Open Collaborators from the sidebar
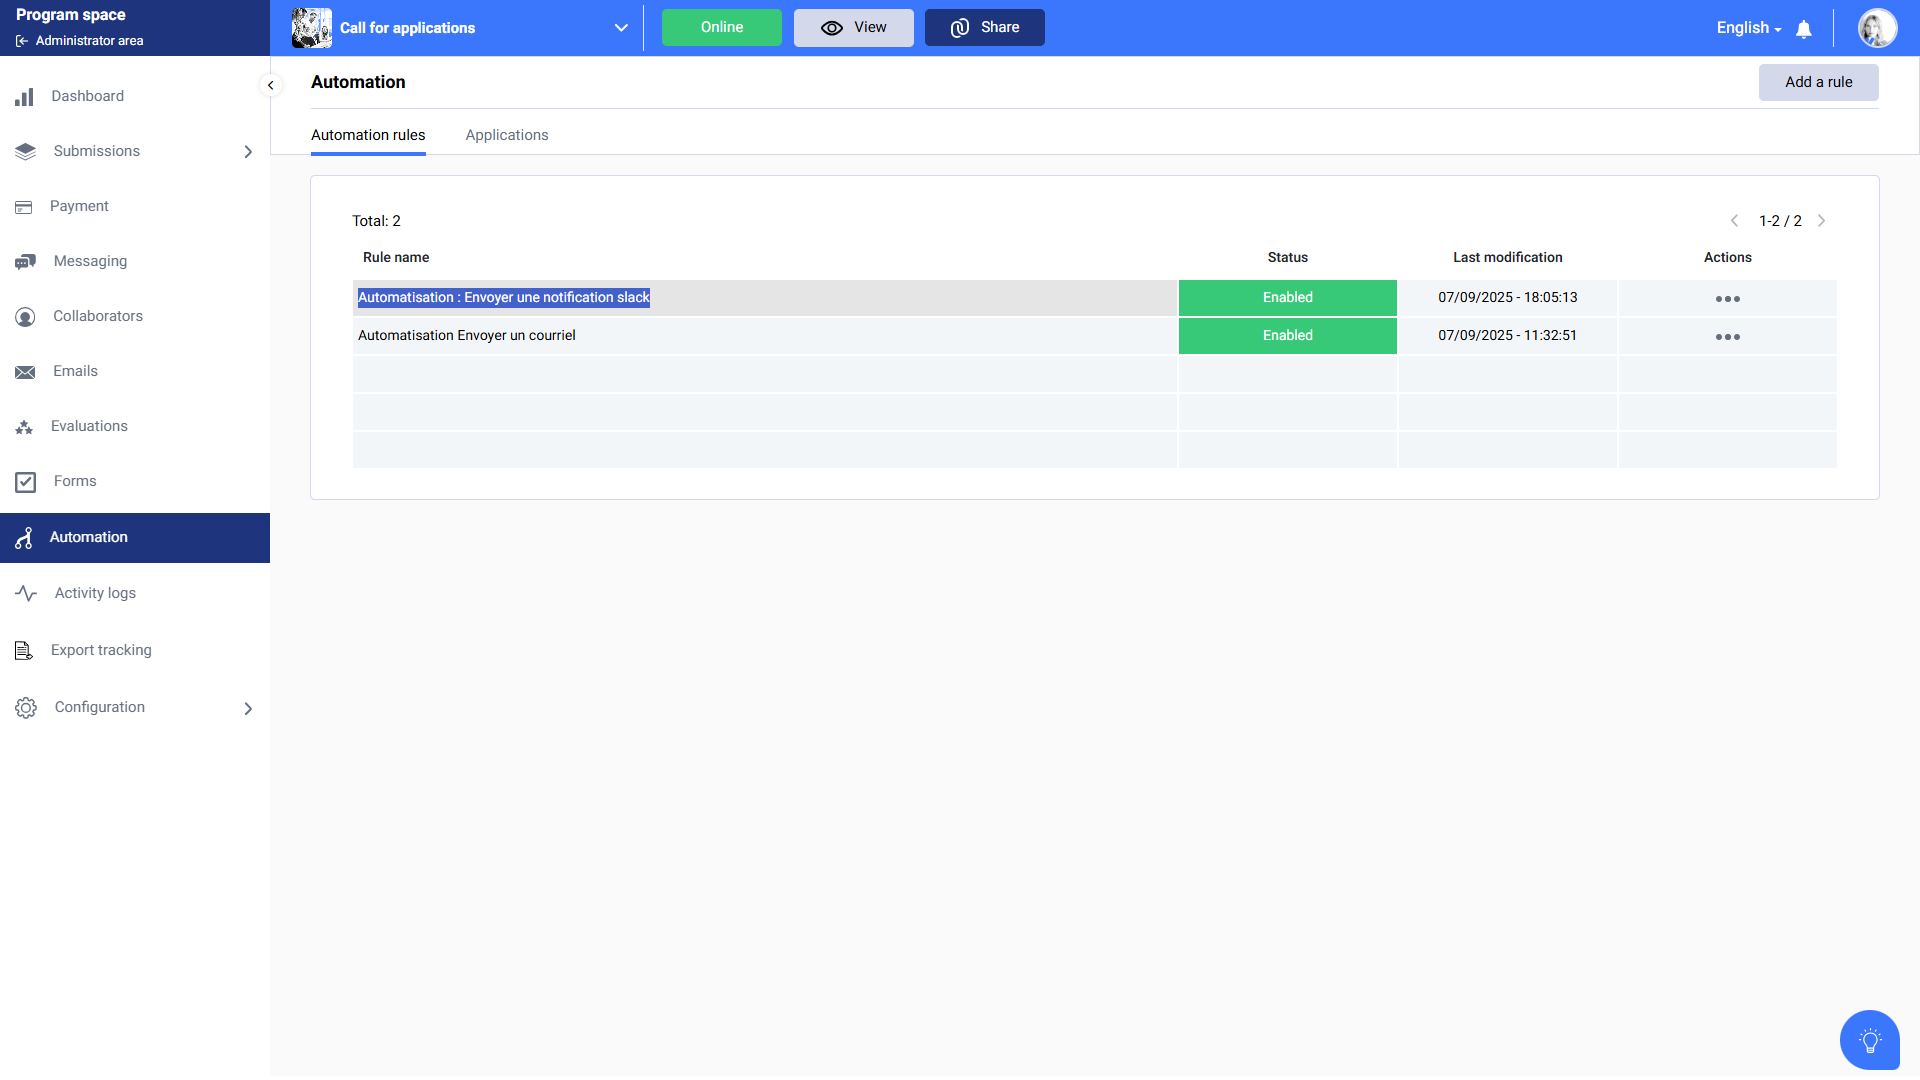This screenshot has height=1080, width=1920. click(98, 316)
